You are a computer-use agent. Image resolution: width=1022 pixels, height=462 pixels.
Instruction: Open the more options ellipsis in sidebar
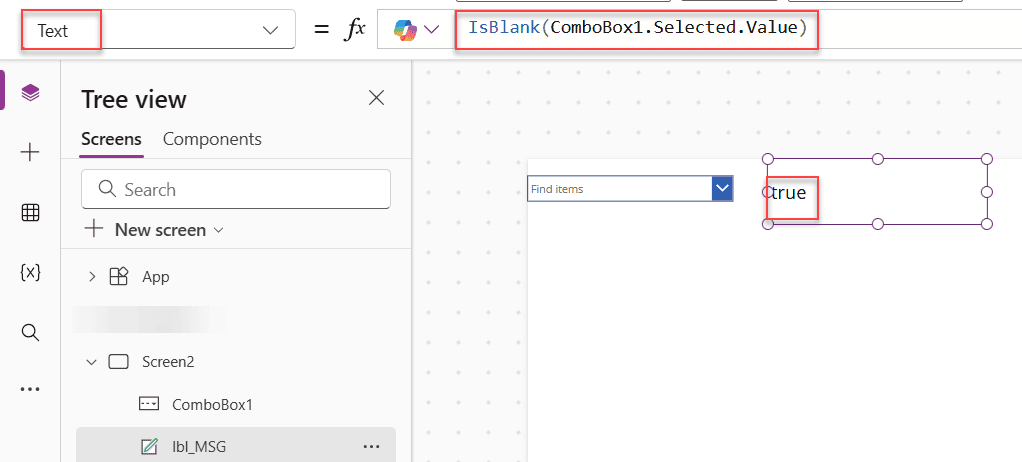(x=30, y=389)
